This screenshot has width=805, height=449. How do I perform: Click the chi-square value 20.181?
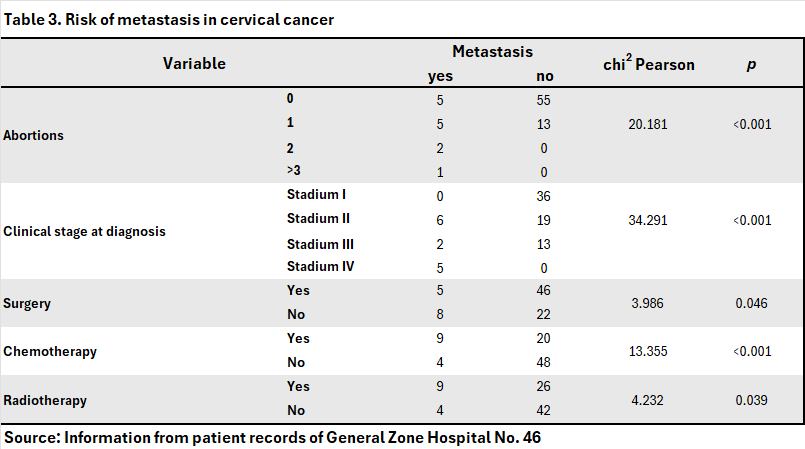click(x=648, y=125)
